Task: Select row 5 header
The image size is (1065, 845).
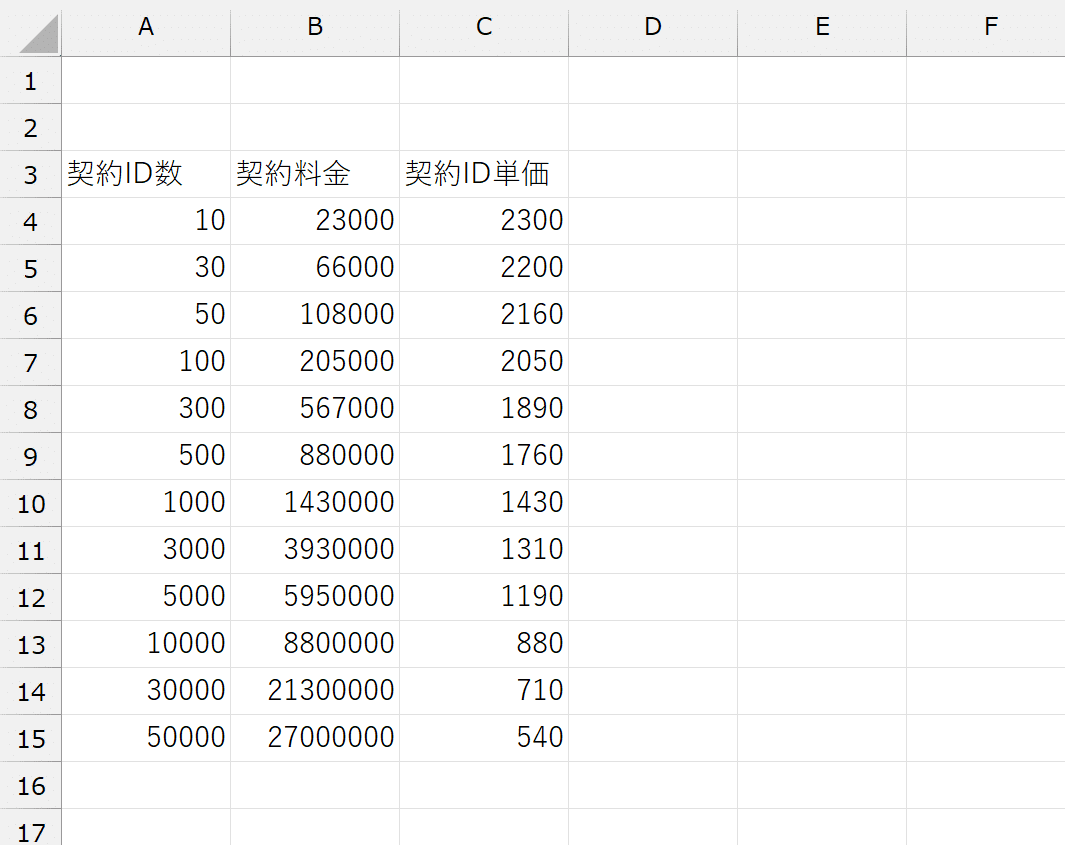Action: (31, 268)
